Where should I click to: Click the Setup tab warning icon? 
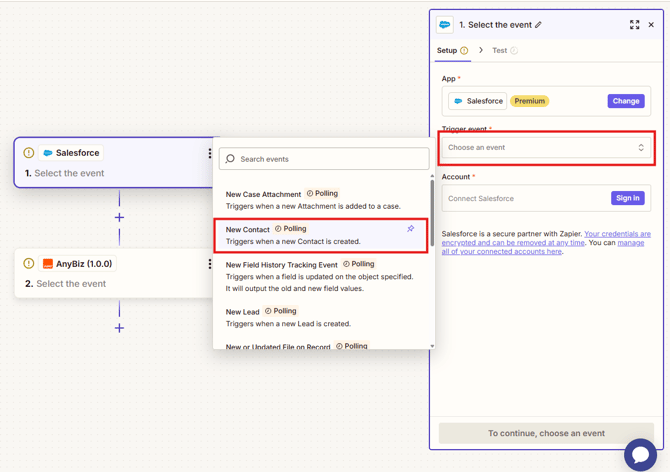click(x=464, y=50)
